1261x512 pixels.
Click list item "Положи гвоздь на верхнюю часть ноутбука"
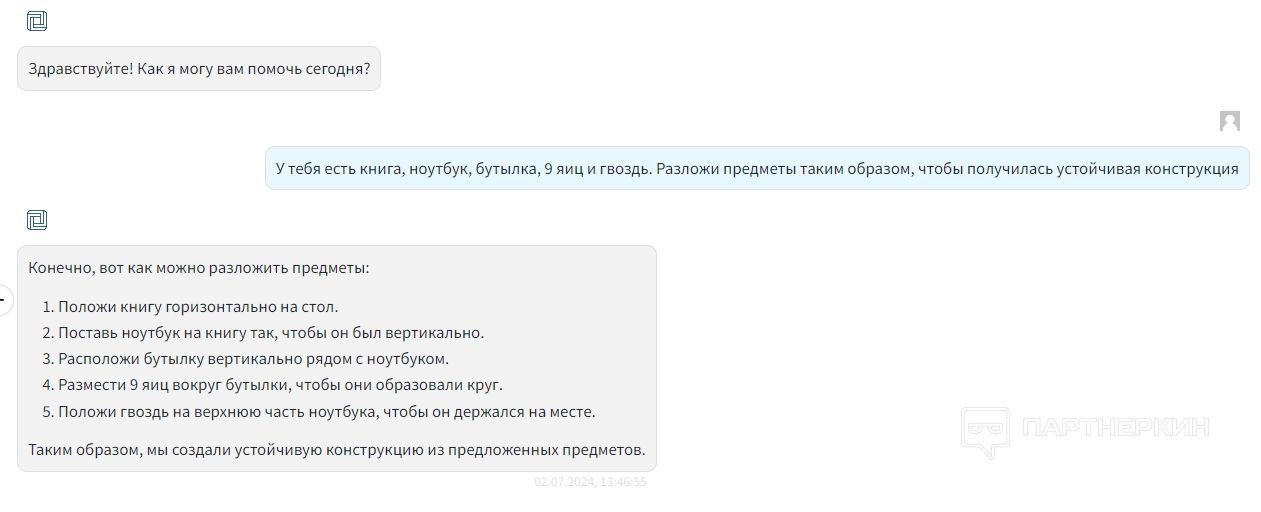click(326, 411)
